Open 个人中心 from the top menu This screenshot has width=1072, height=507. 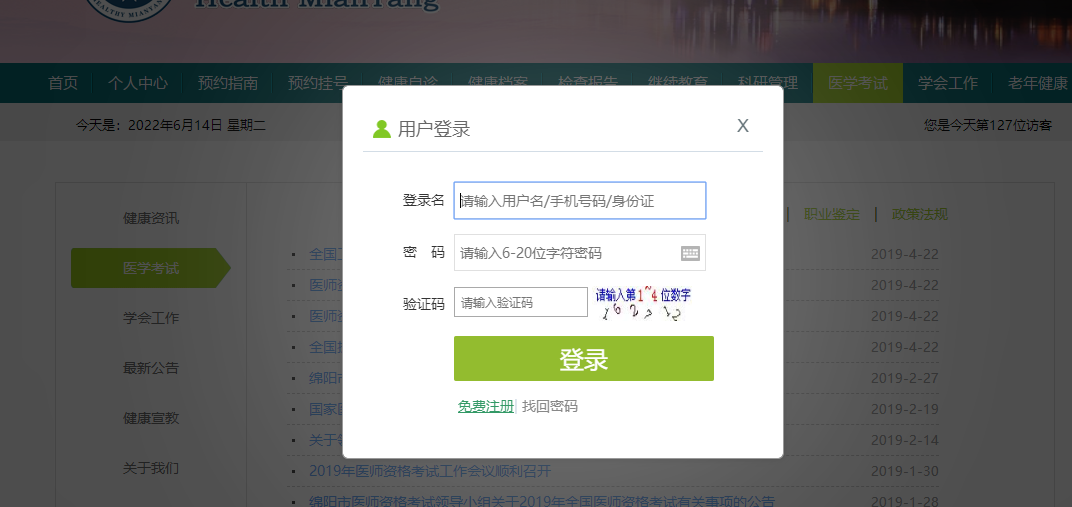click(138, 83)
